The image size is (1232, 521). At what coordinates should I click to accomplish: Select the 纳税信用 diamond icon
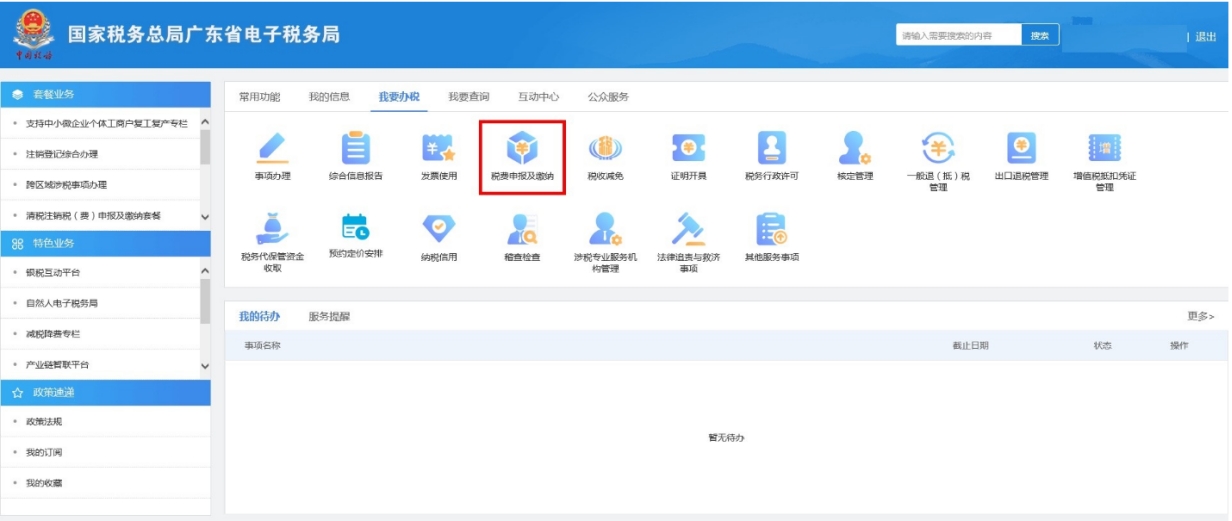438,229
